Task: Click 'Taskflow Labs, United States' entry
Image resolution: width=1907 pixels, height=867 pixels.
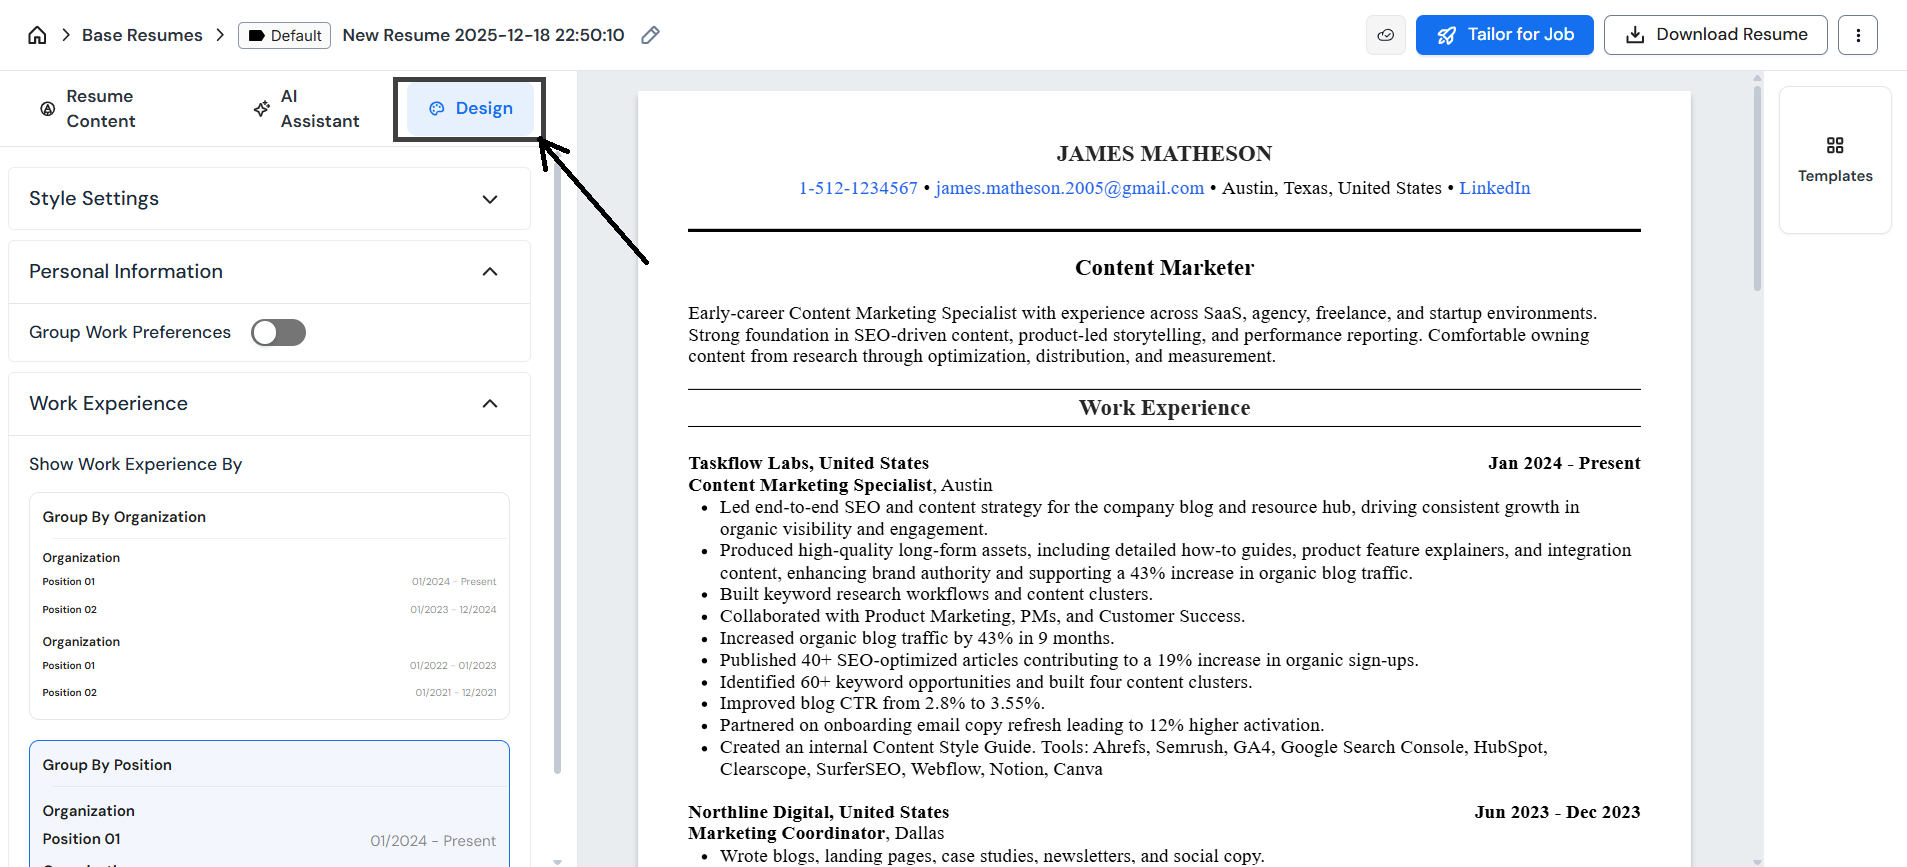Action: [x=808, y=463]
